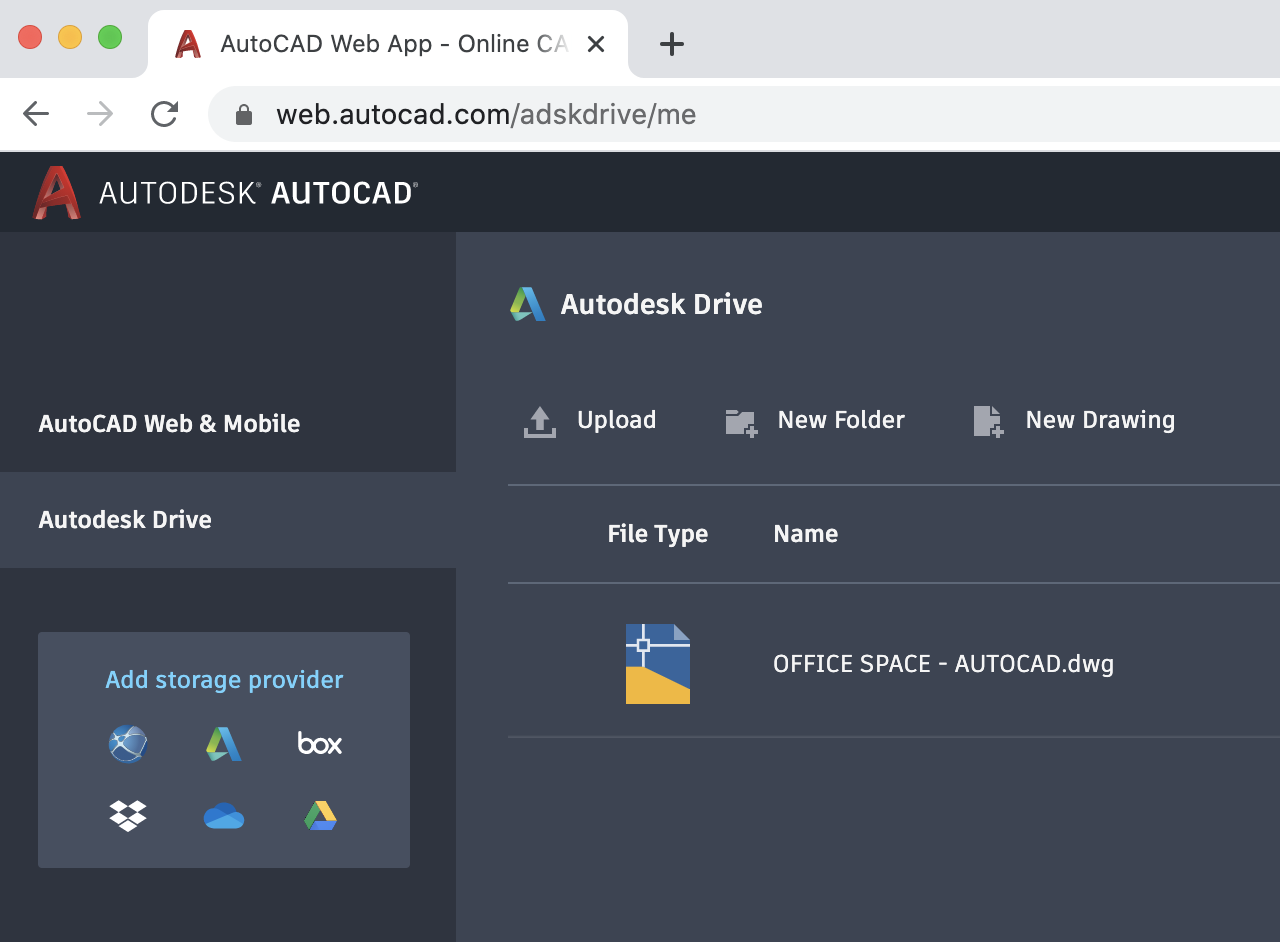The image size is (1280, 942).
Task: Open a new browser tab
Action: 671,43
